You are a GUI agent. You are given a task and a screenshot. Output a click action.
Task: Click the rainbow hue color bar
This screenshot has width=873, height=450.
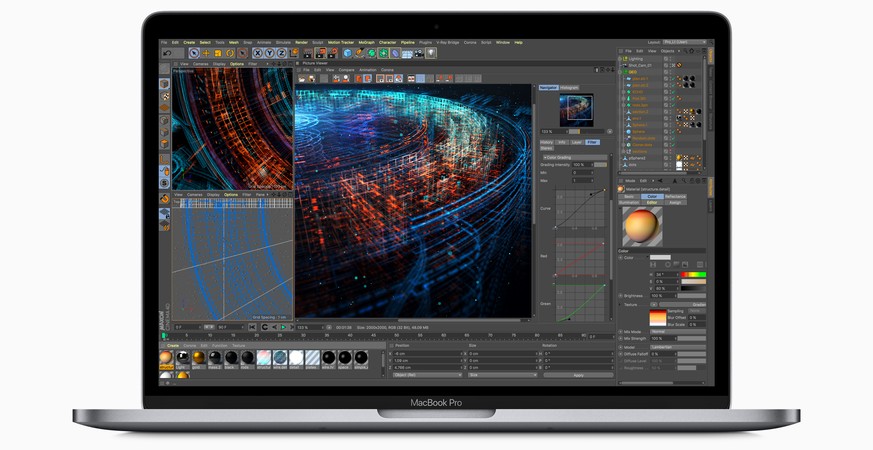click(693, 274)
